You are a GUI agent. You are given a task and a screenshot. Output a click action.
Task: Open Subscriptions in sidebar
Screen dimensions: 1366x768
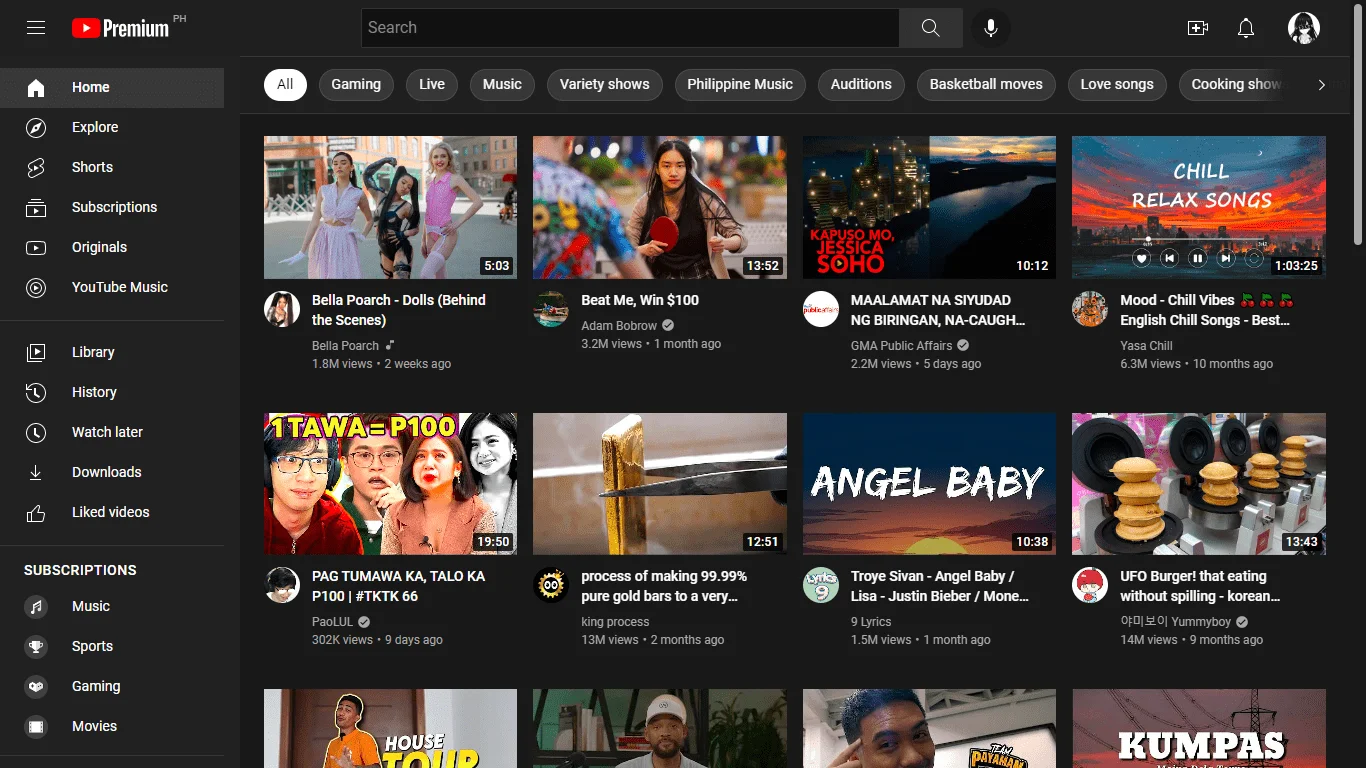pos(112,207)
